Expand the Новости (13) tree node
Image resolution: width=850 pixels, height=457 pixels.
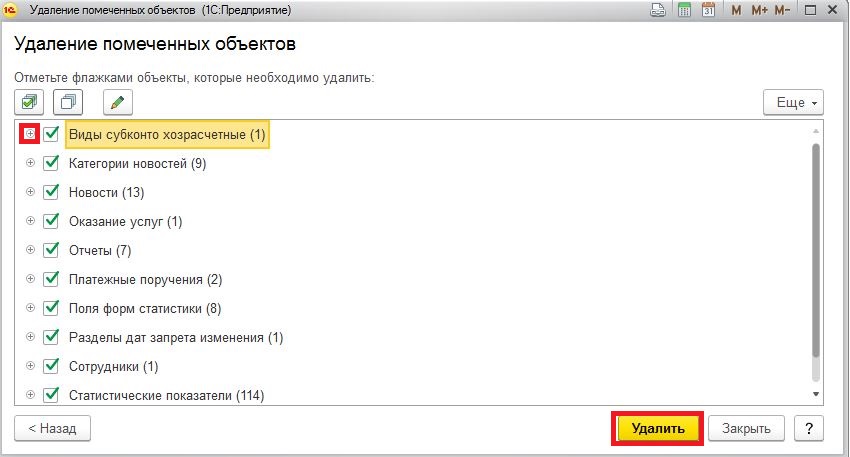click(30, 191)
